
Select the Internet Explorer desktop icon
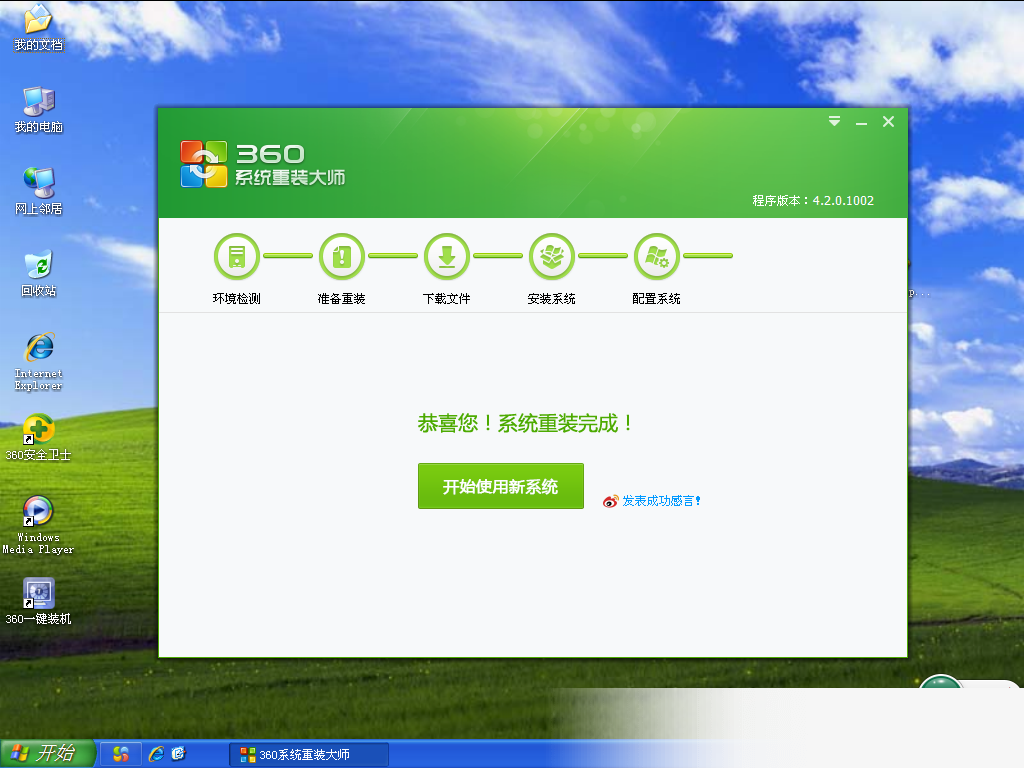[x=39, y=362]
